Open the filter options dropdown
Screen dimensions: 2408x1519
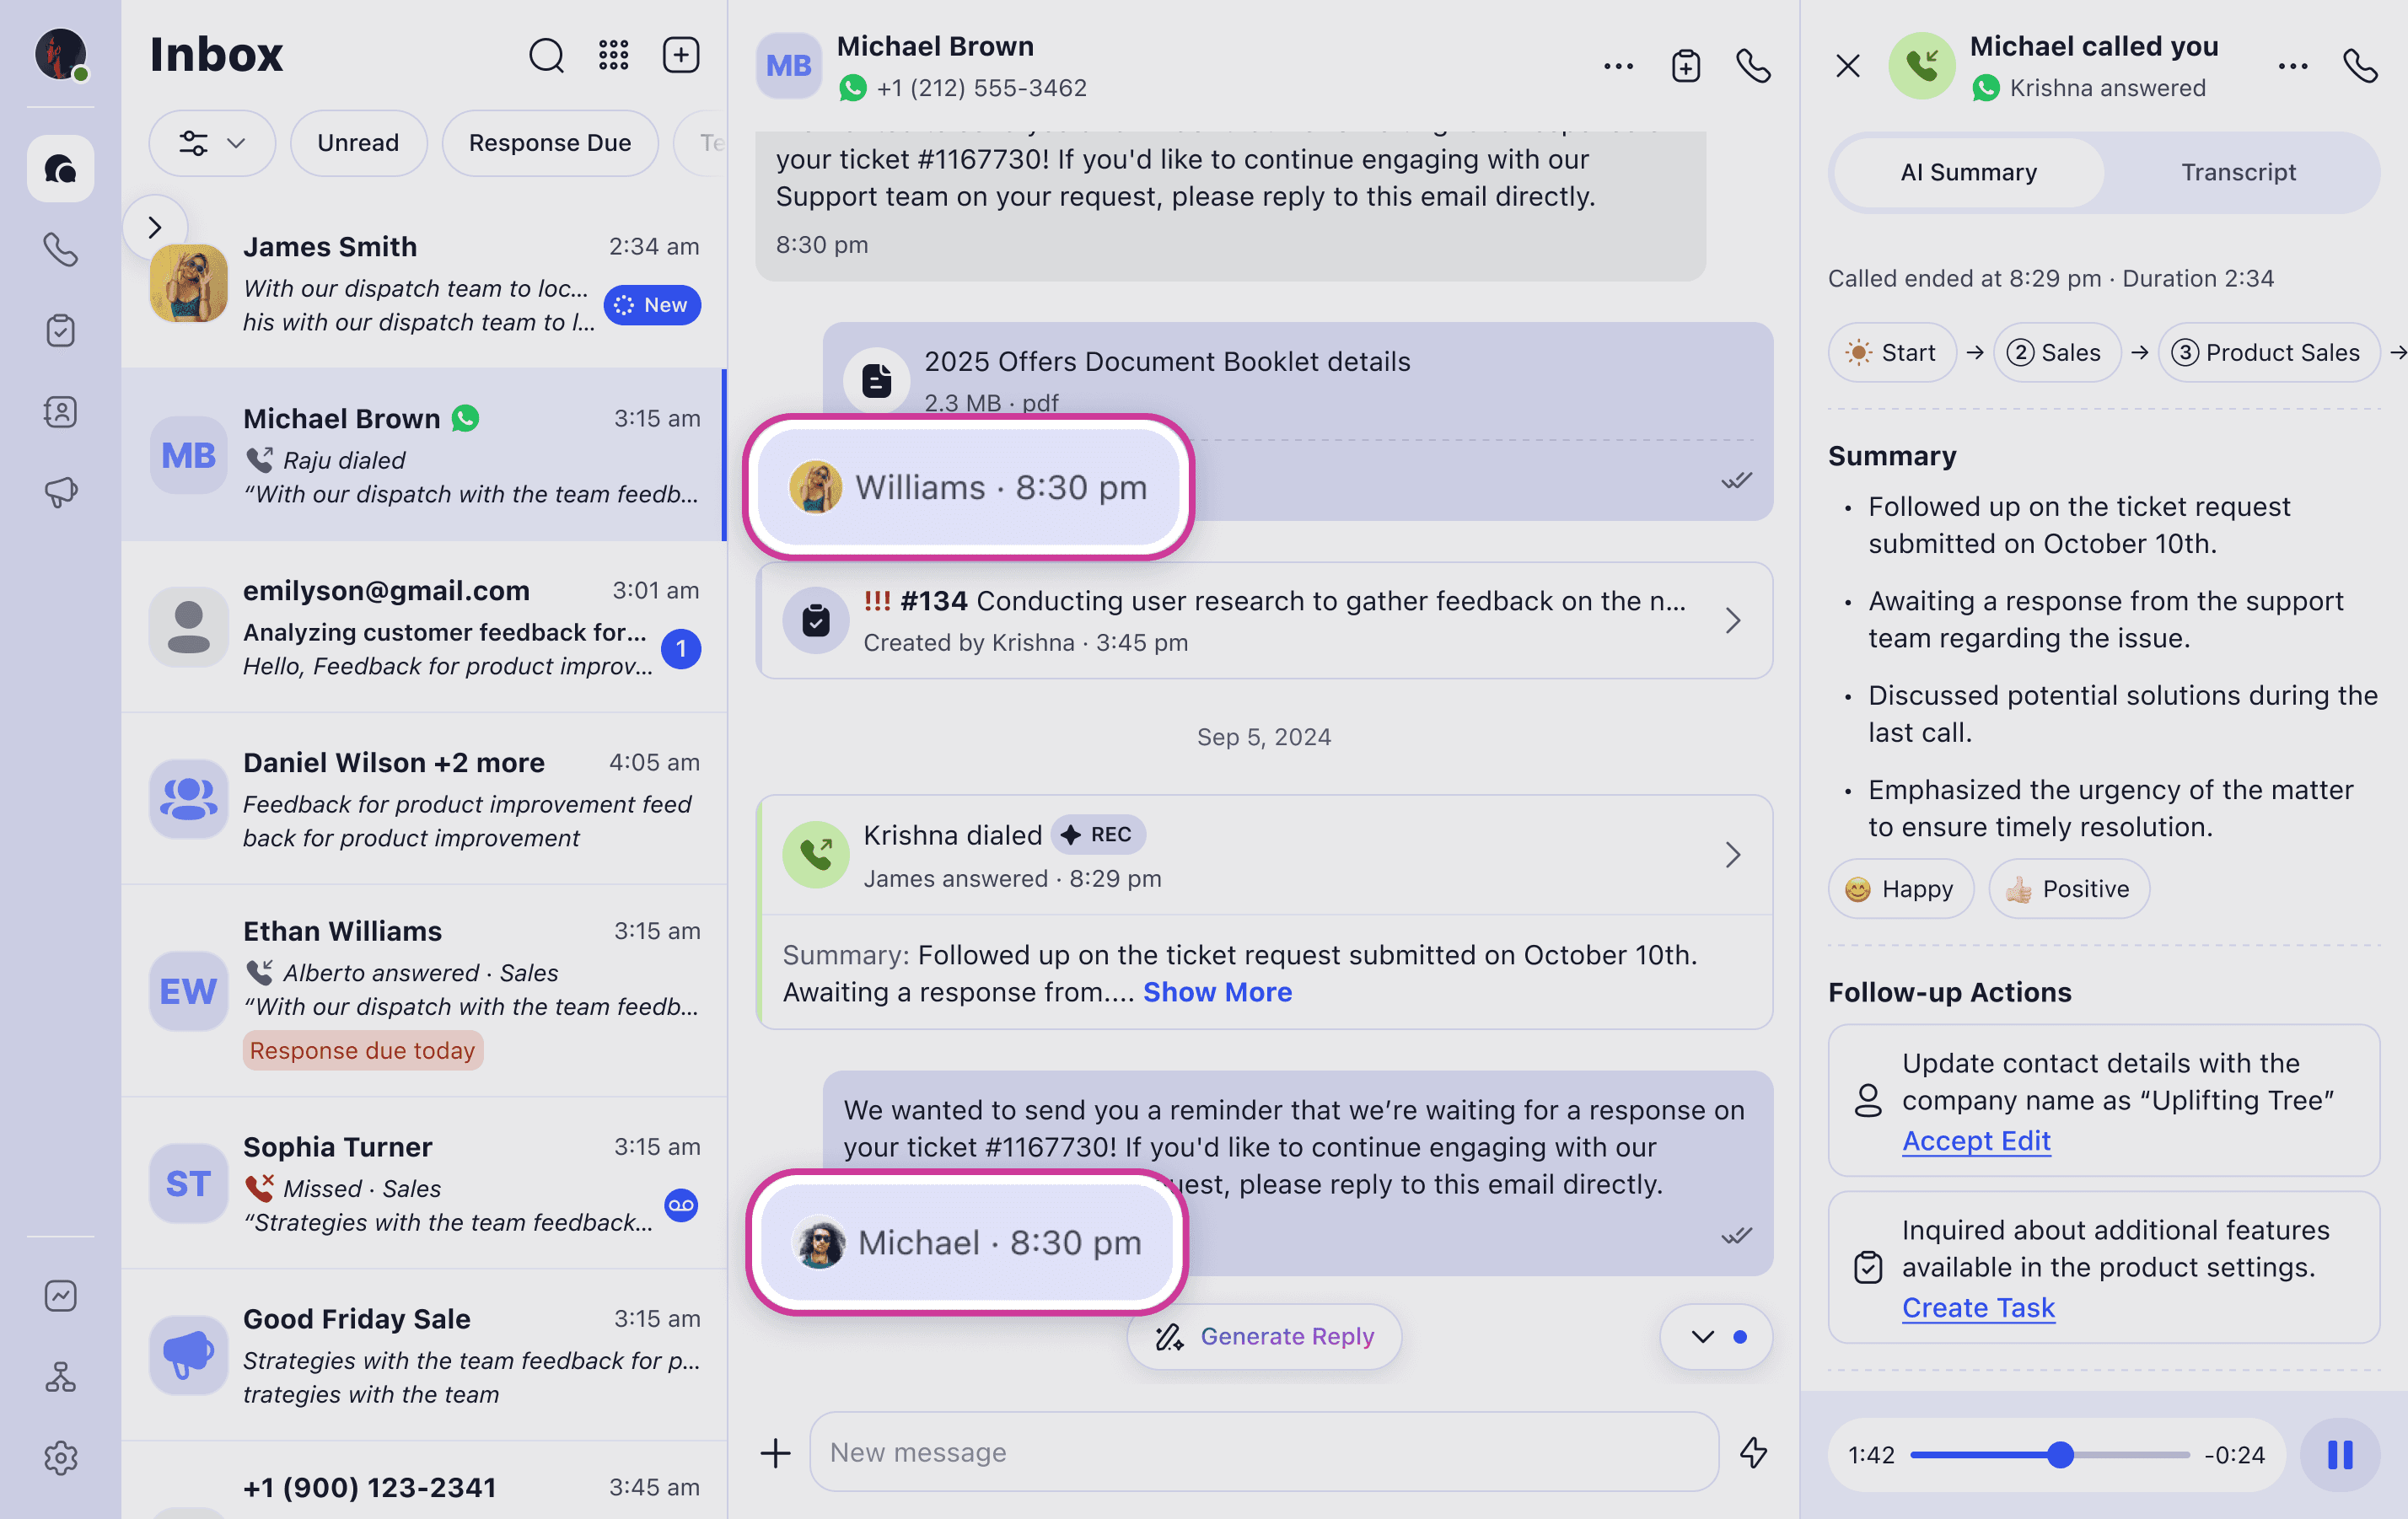[x=211, y=143]
